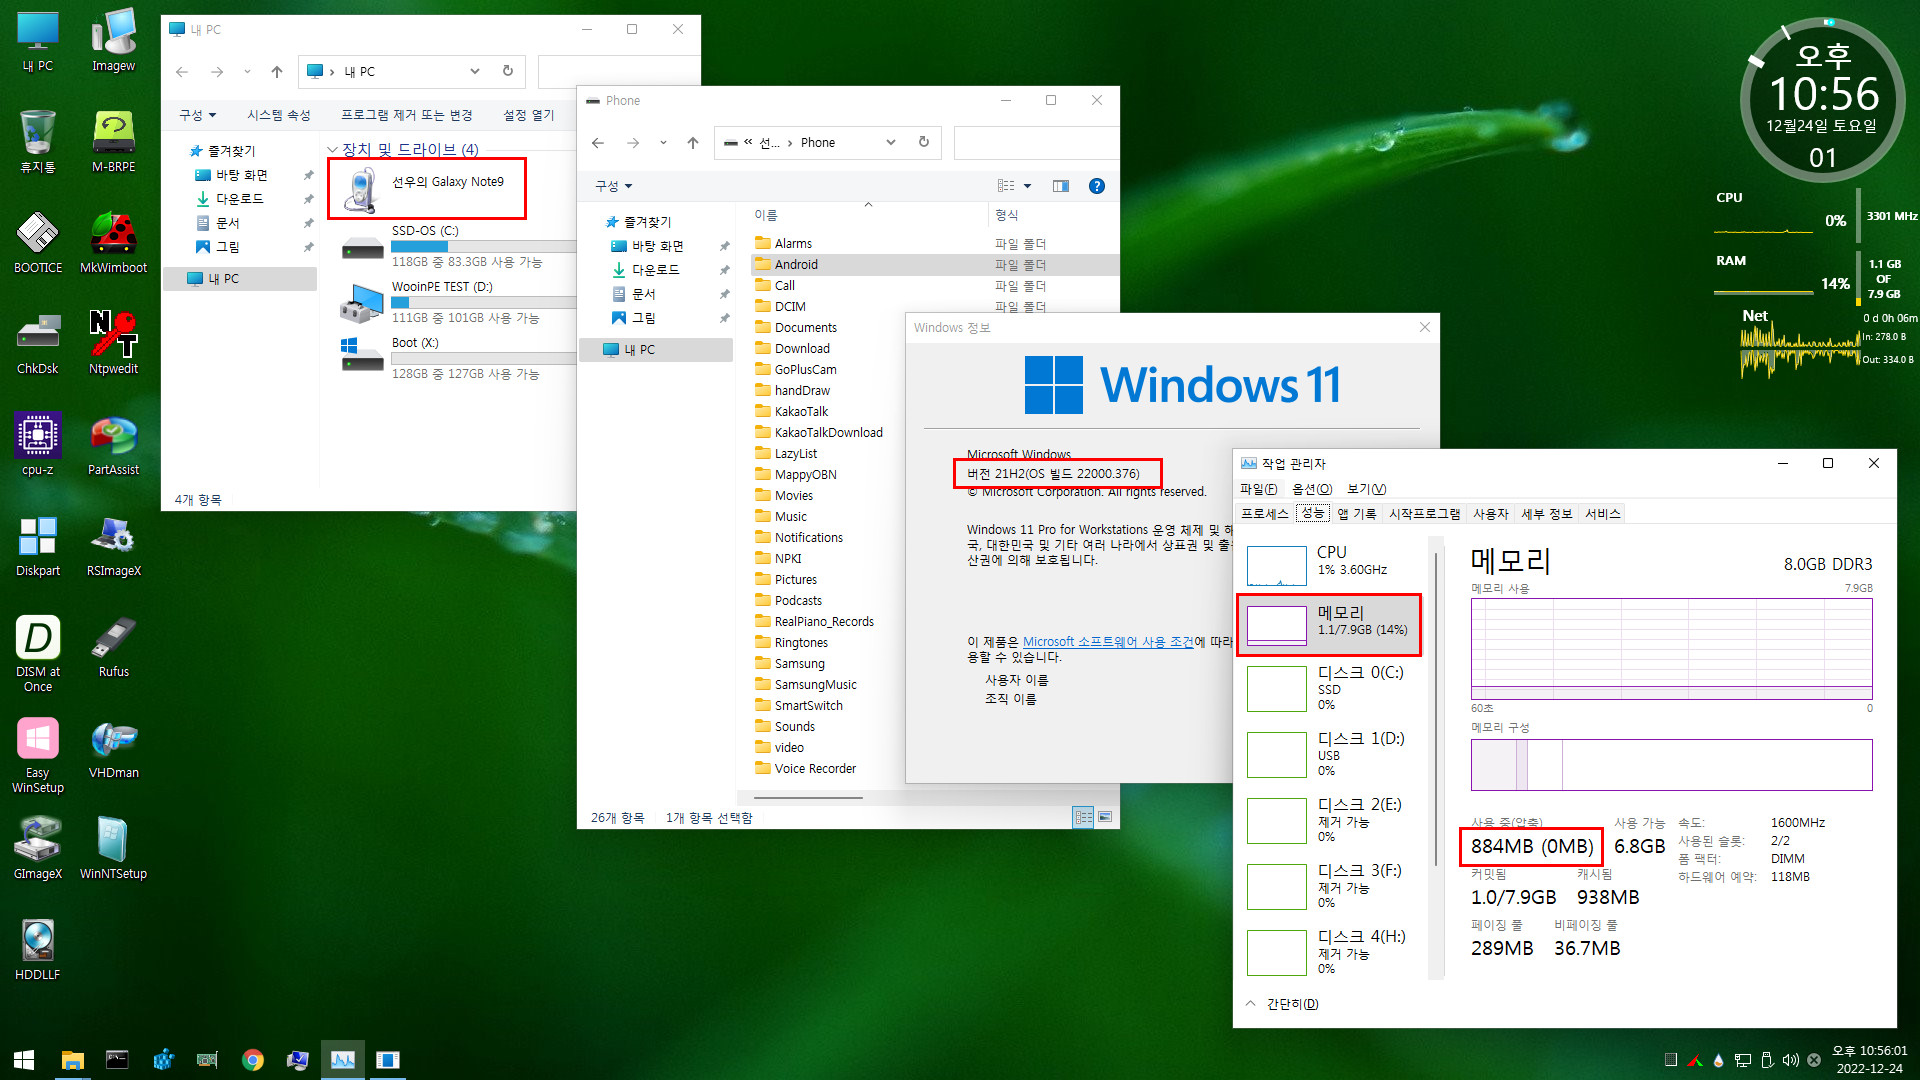The height and width of the screenshot is (1080, 1920).
Task: Open the Easy WinSetup icon
Action: pos(38,753)
